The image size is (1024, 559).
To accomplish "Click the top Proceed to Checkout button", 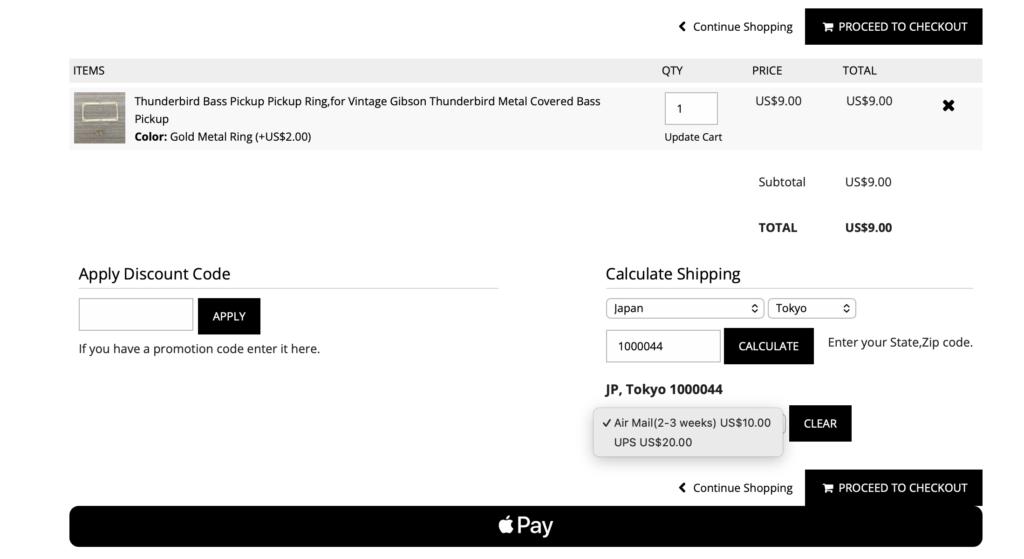I will [x=893, y=27].
